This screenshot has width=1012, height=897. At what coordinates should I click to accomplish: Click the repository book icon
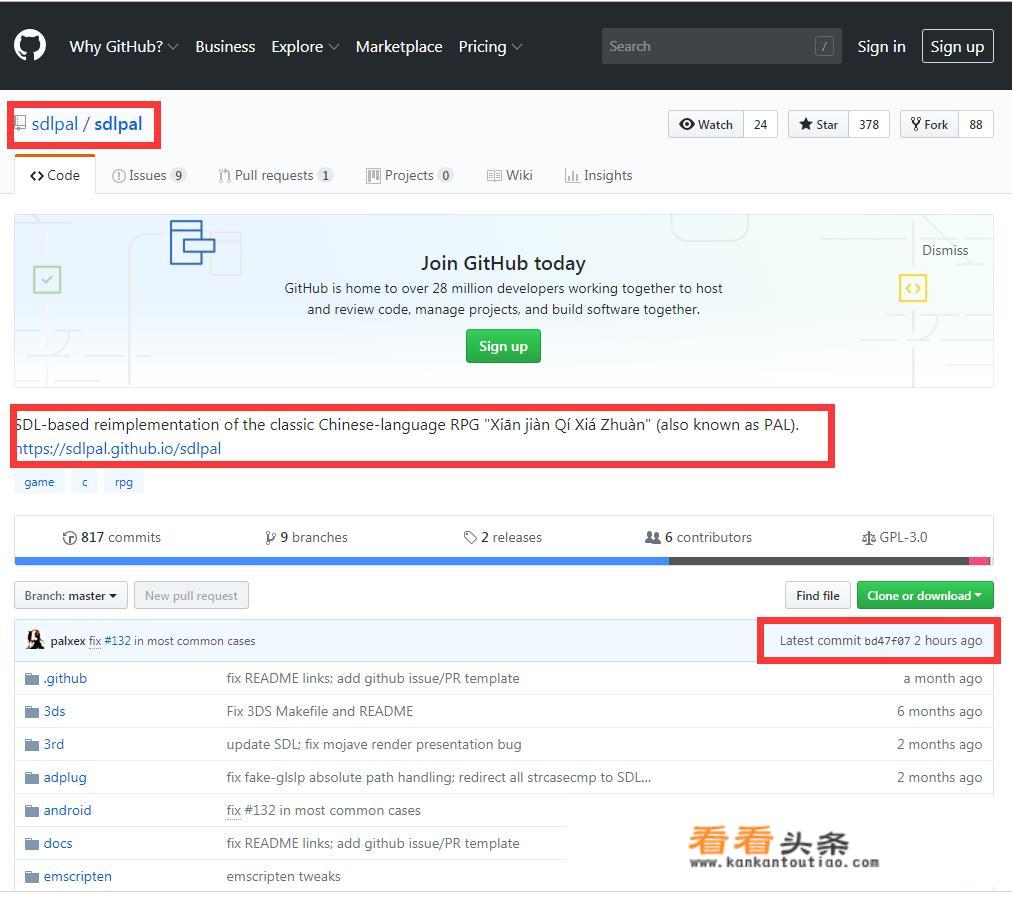pos(21,123)
